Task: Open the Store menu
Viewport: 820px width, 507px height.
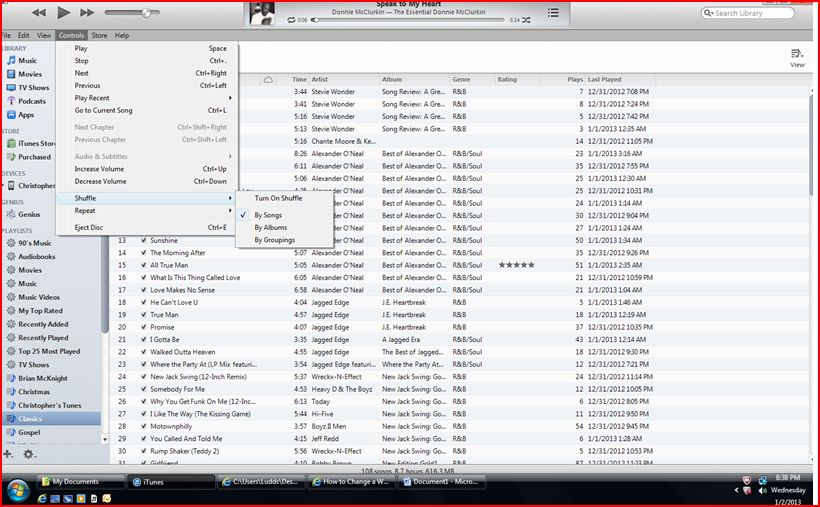Action: point(99,35)
